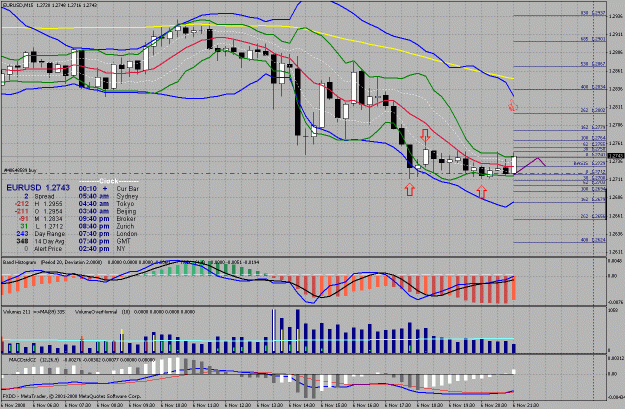Screen dimensions: 625x409
Task: Click the Broker clock row
Action: (x=107, y=219)
